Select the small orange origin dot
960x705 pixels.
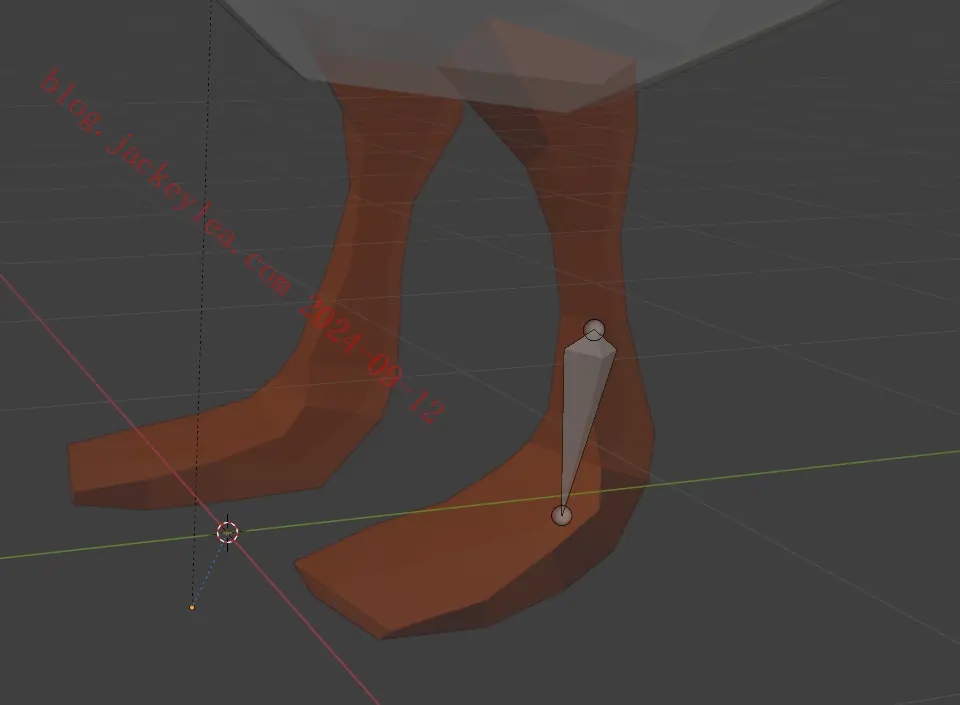[x=192, y=608]
